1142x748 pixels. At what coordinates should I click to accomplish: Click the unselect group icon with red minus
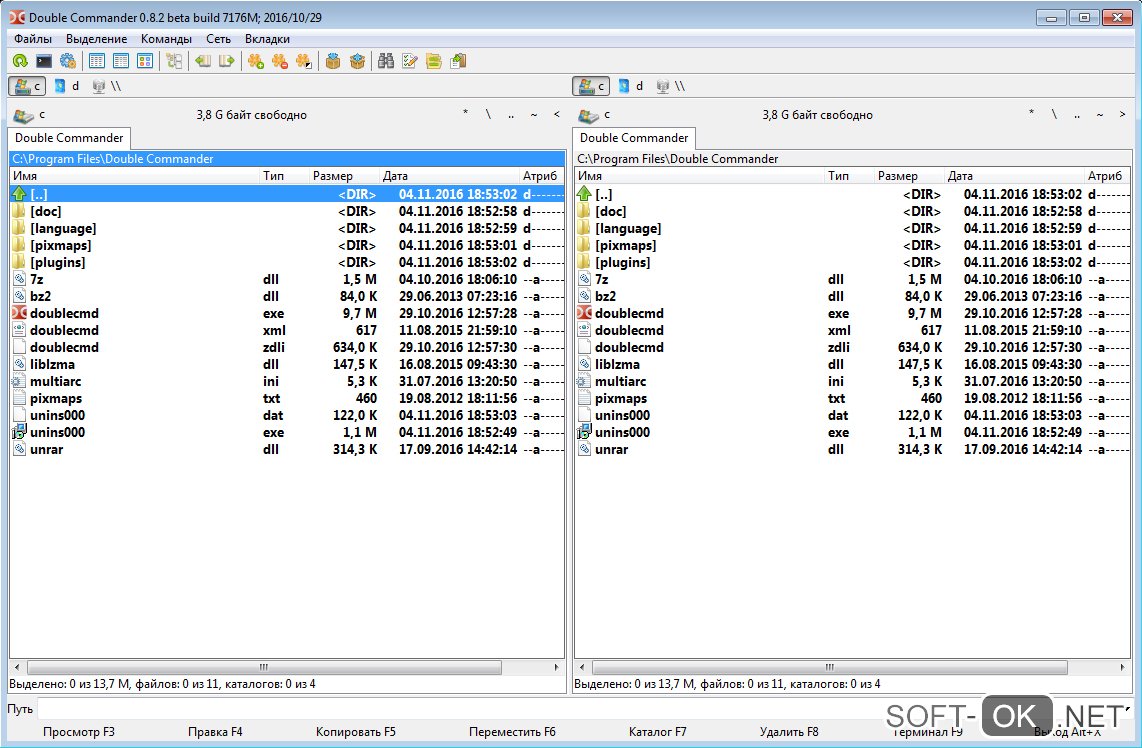point(280,61)
